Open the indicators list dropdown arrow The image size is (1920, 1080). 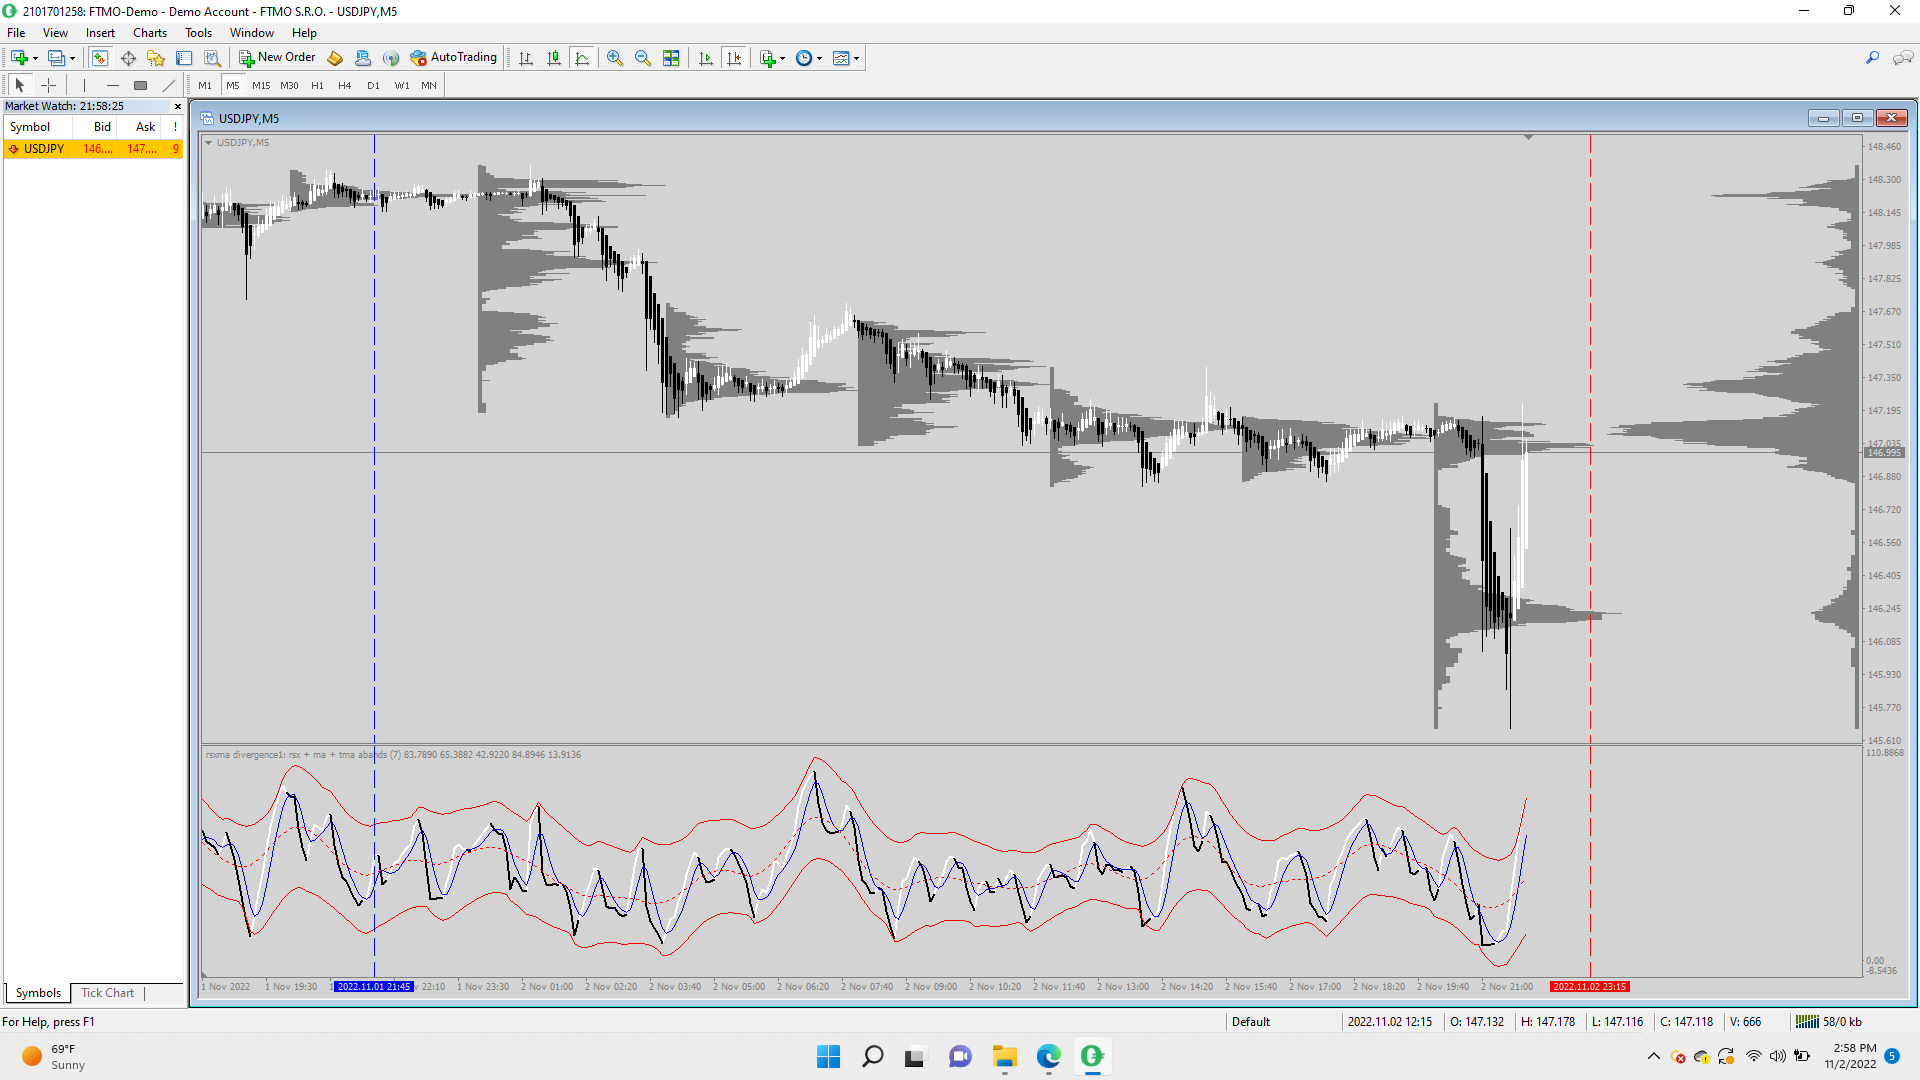[782, 58]
